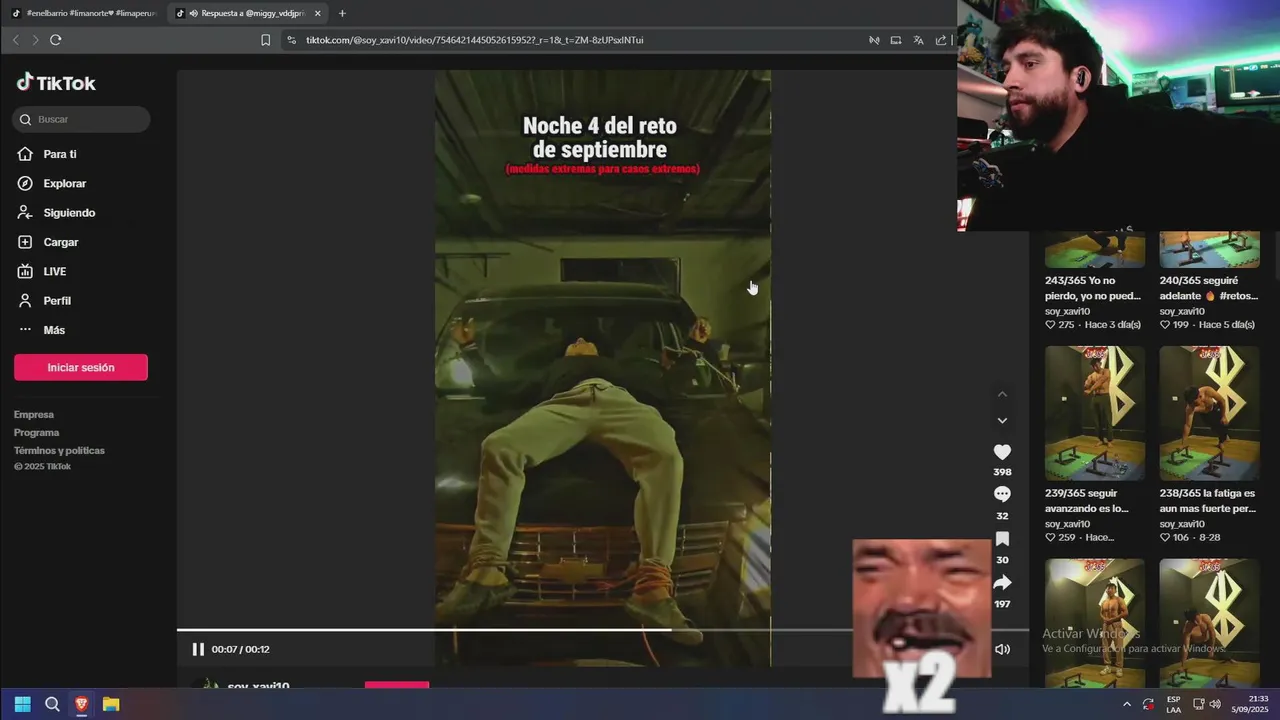Open Windows taskbar search

tap(52, 704)
